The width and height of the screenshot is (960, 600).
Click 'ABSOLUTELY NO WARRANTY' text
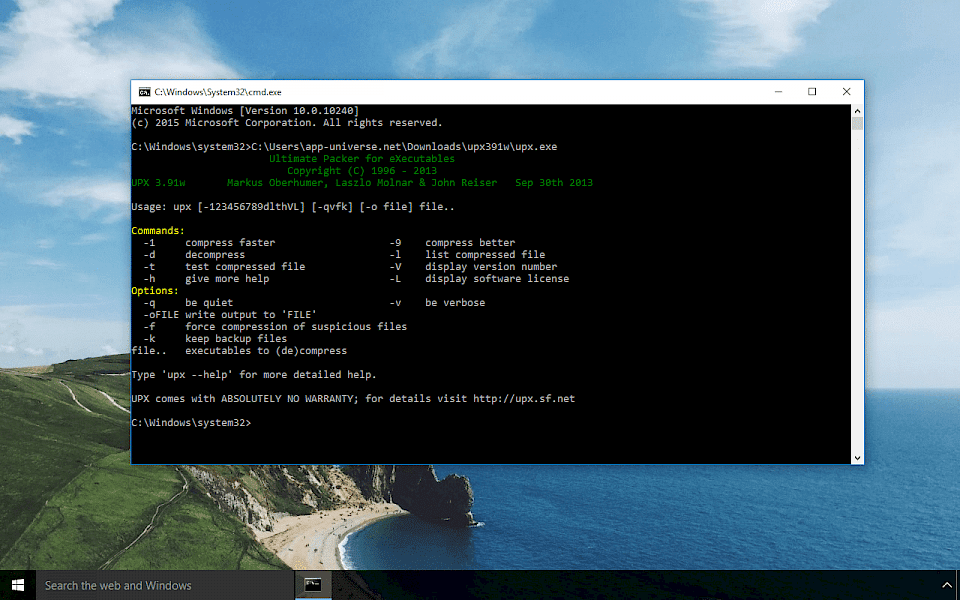(x=287, y=399)
